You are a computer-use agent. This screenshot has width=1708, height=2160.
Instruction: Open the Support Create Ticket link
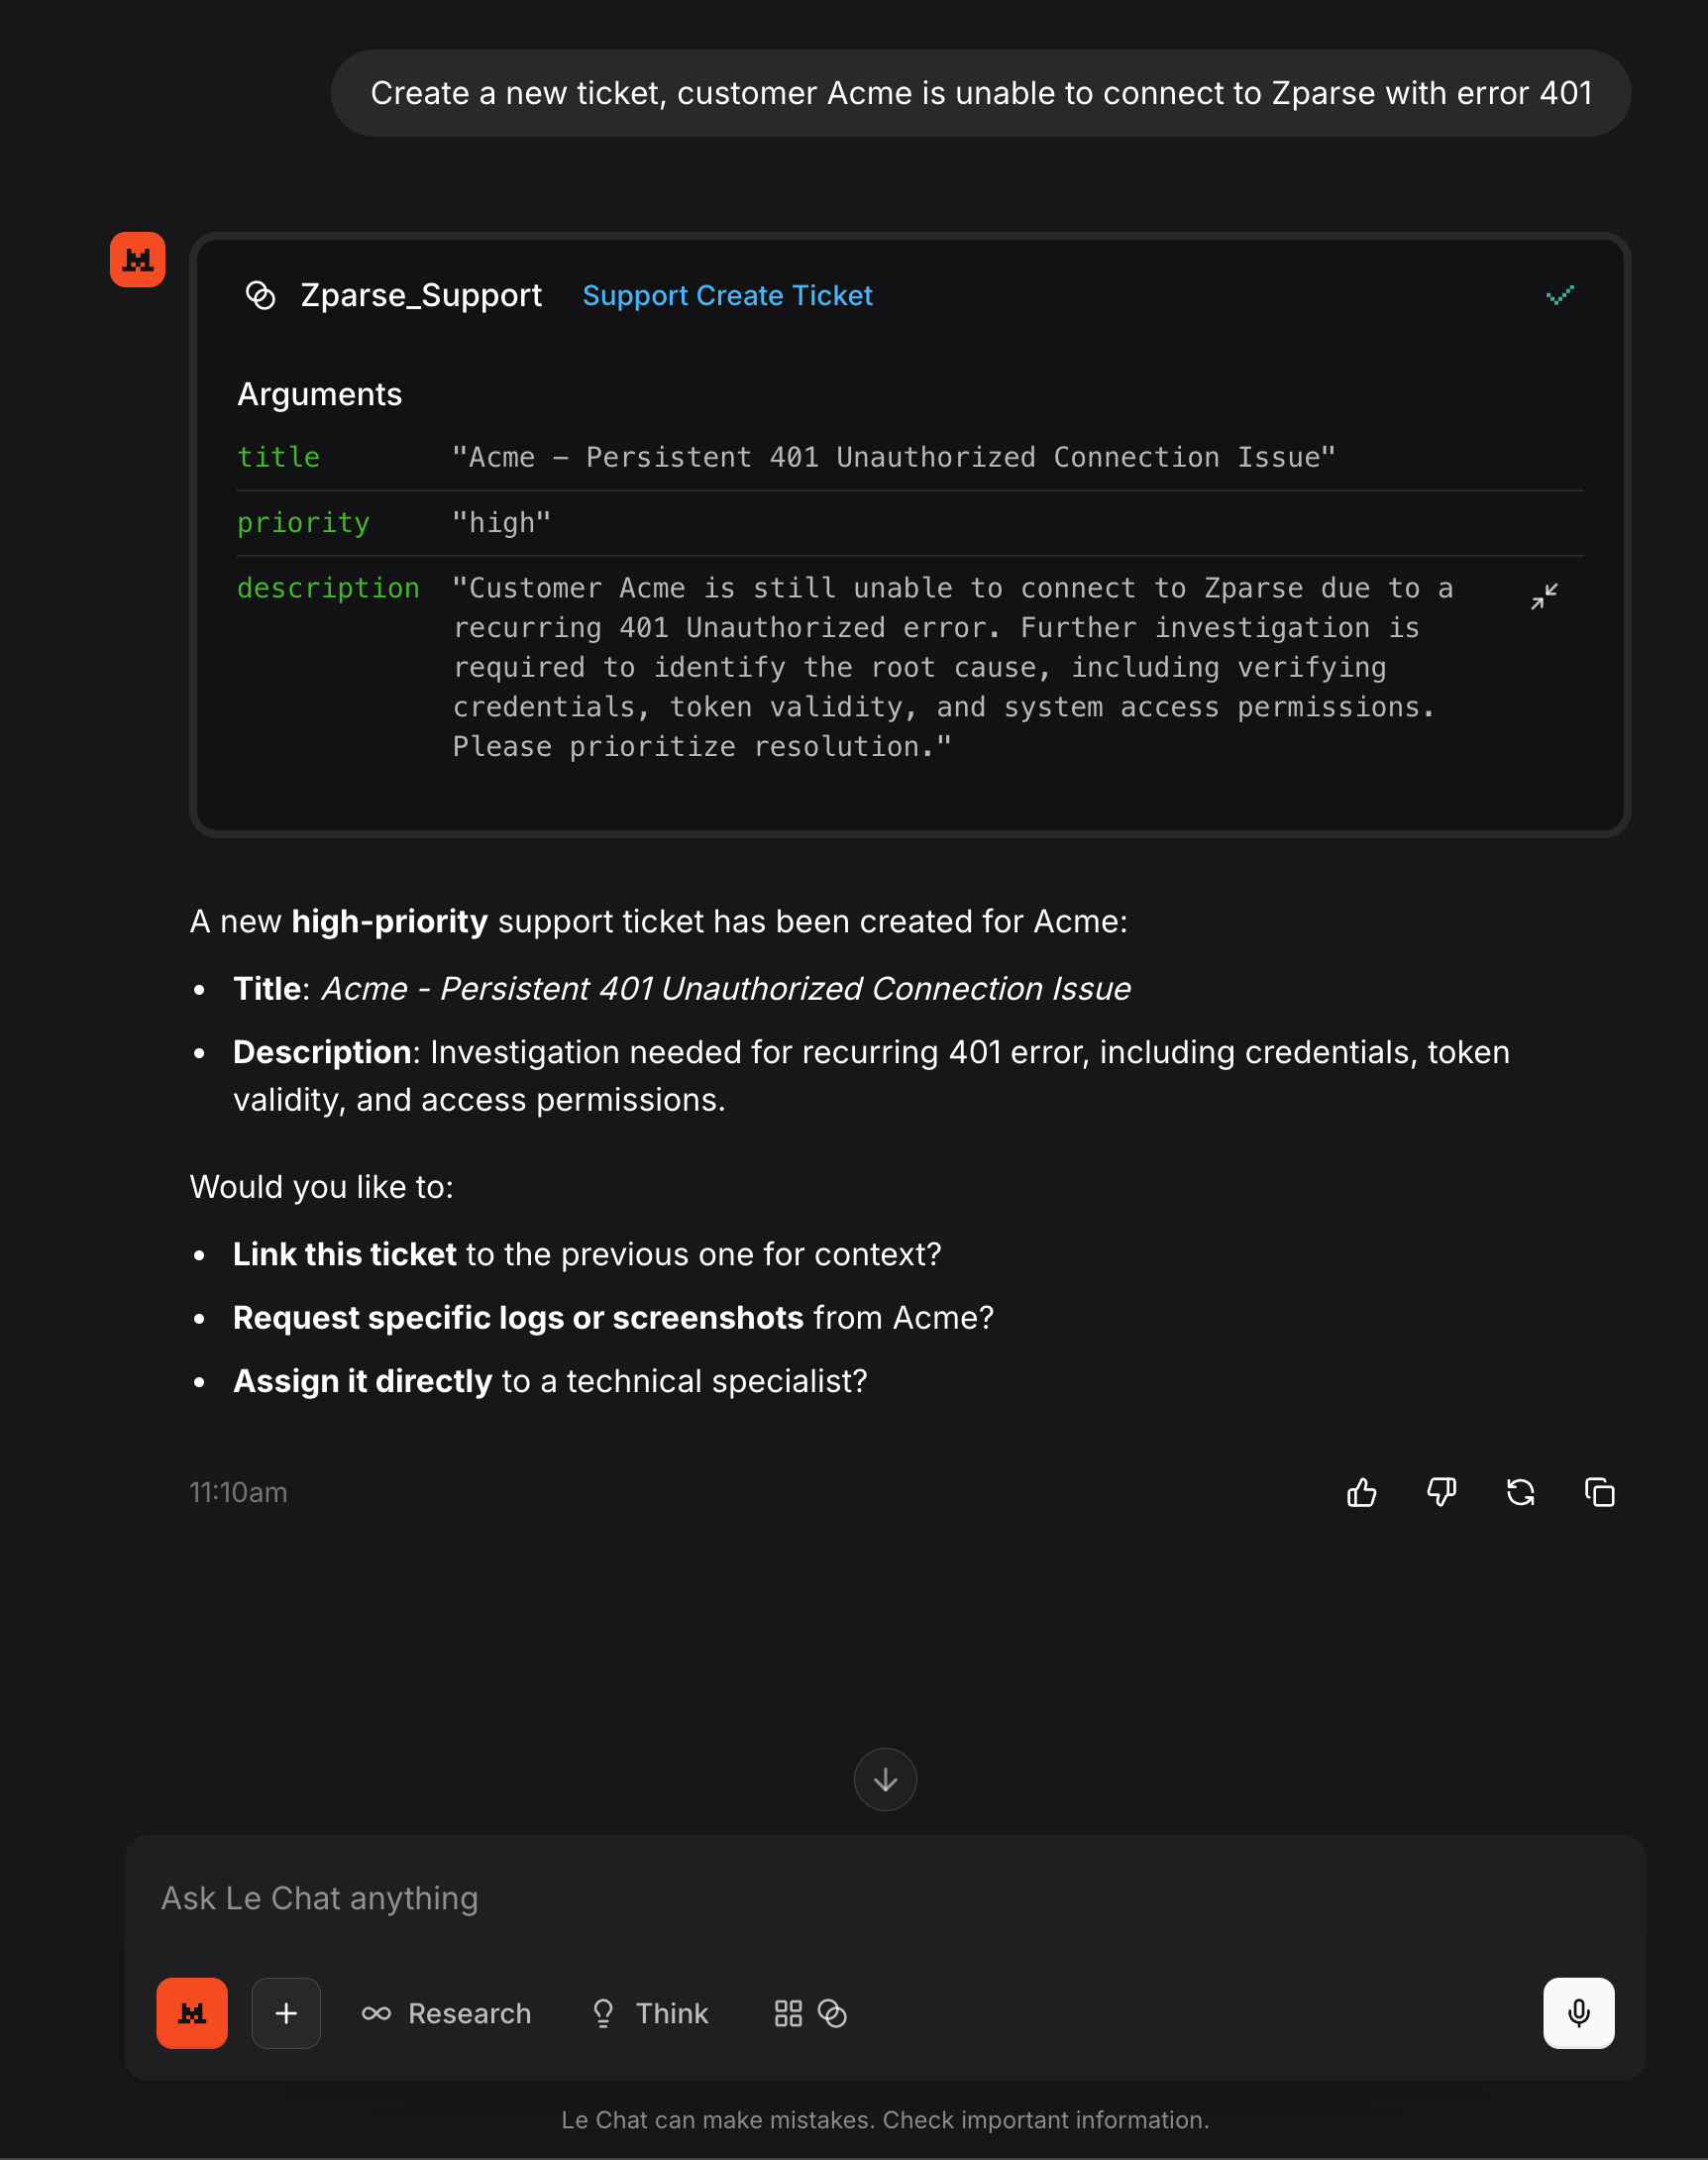[x=727, y=295]
